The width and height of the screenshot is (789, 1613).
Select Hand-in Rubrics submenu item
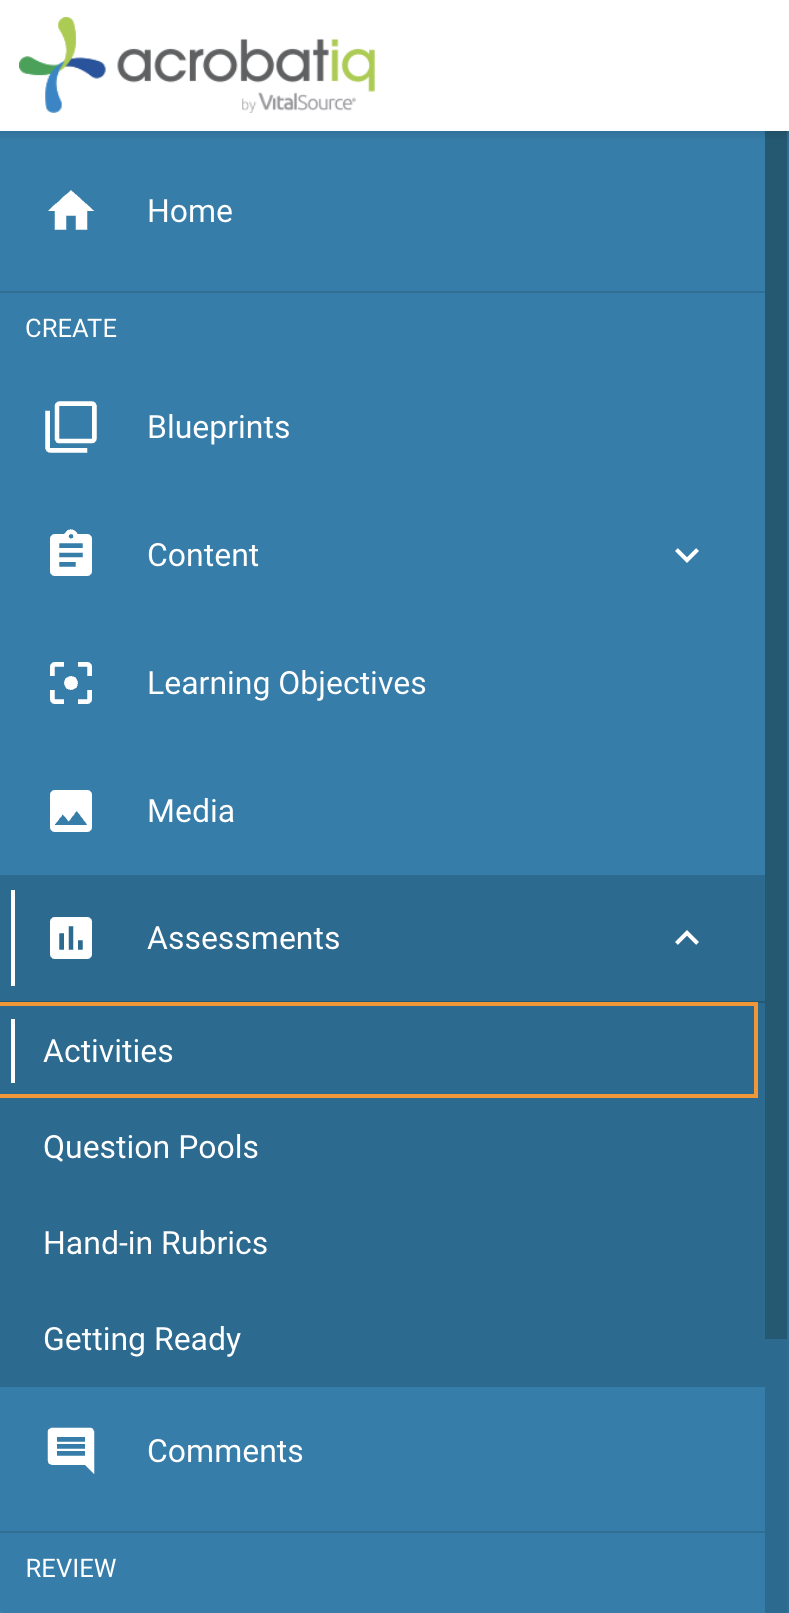point(156,1243)
